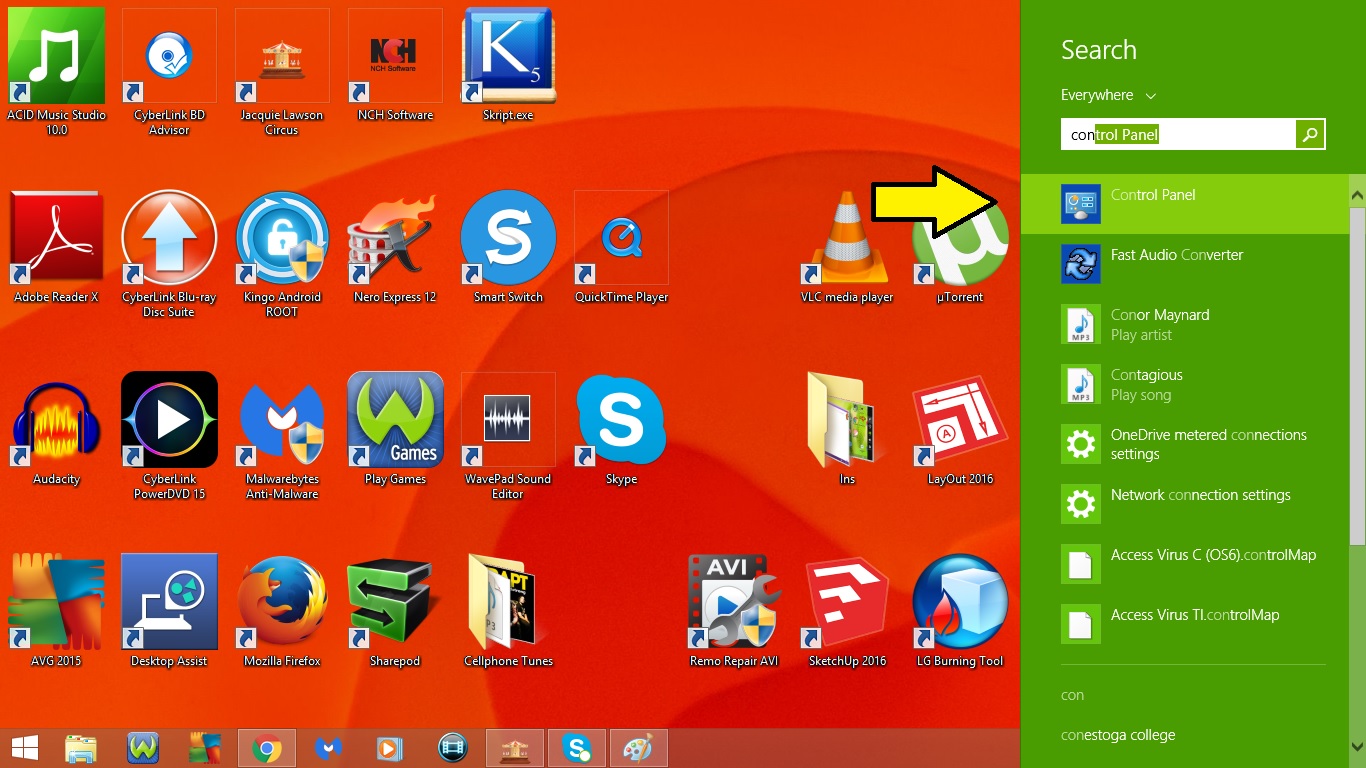Launch Audacity desktop icon
1366x768 pixels.
coord(56,420)
